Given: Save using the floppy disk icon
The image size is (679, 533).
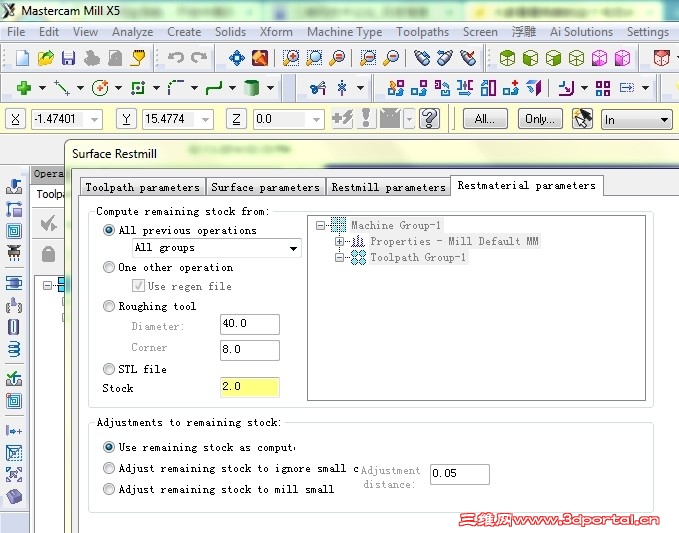Looking at the screenshot, I should (x=68, y=58).
